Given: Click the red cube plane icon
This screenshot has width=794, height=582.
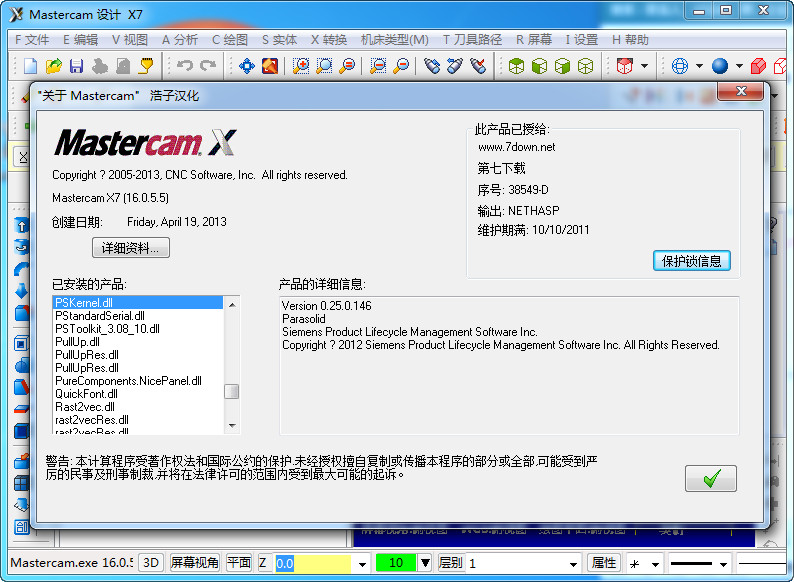Looking at the screenshot, I should [x=624, y=66].
